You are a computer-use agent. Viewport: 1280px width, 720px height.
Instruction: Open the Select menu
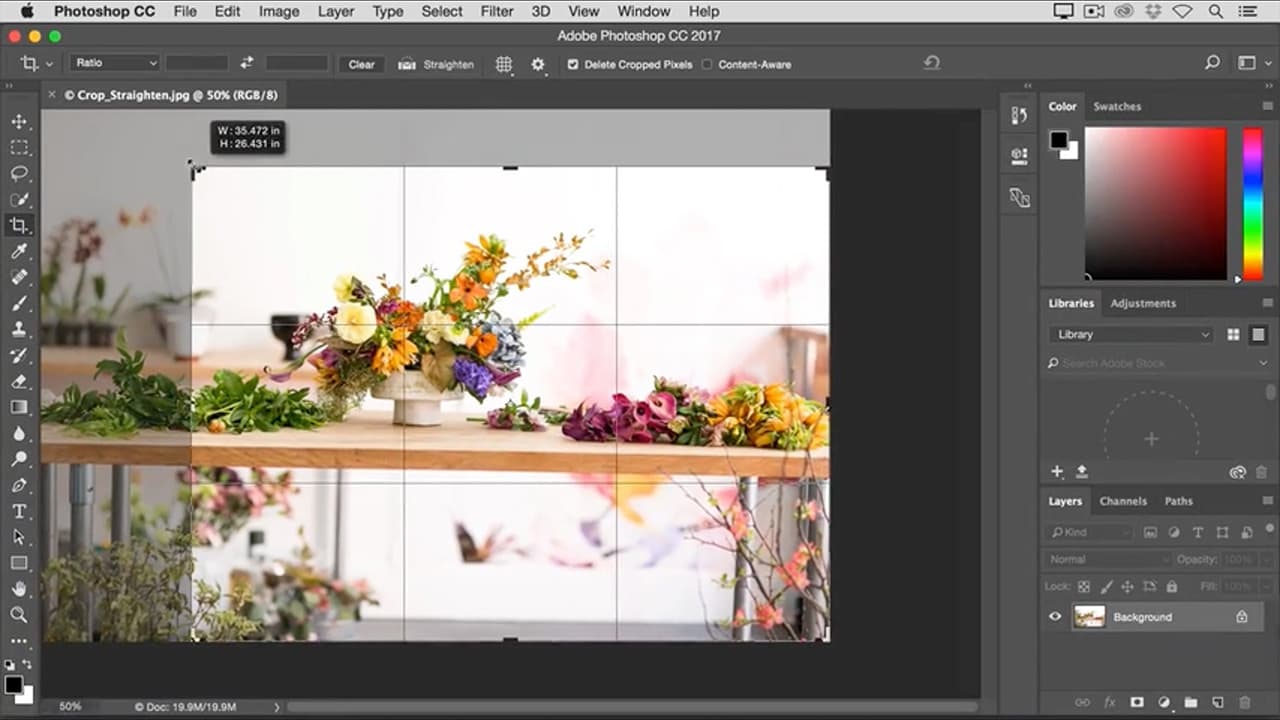tap(442, 11)
